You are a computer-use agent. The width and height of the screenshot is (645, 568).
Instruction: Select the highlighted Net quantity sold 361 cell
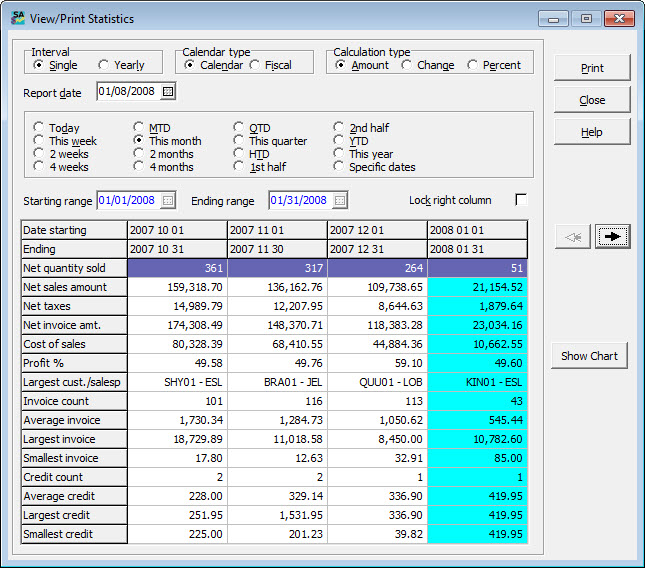click(177, 268)
